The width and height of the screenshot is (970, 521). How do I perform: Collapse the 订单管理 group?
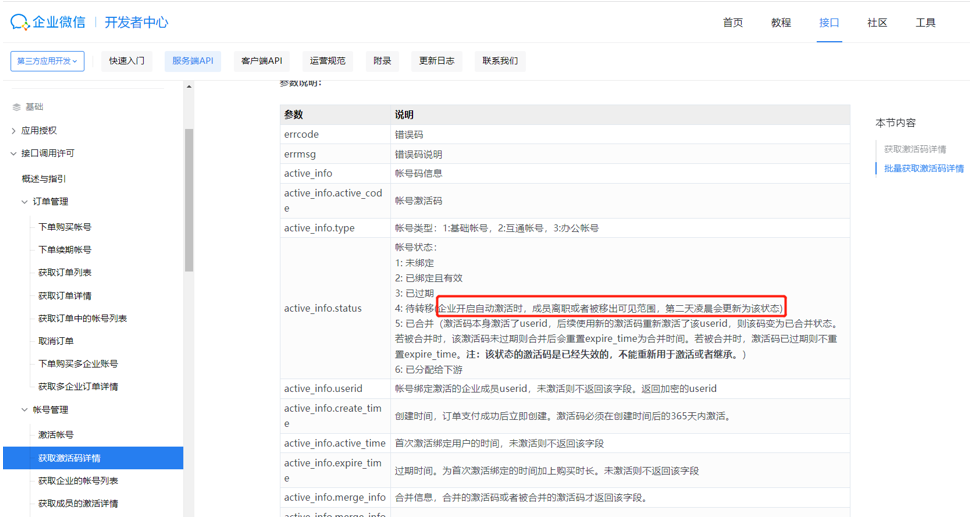point(25,202)
